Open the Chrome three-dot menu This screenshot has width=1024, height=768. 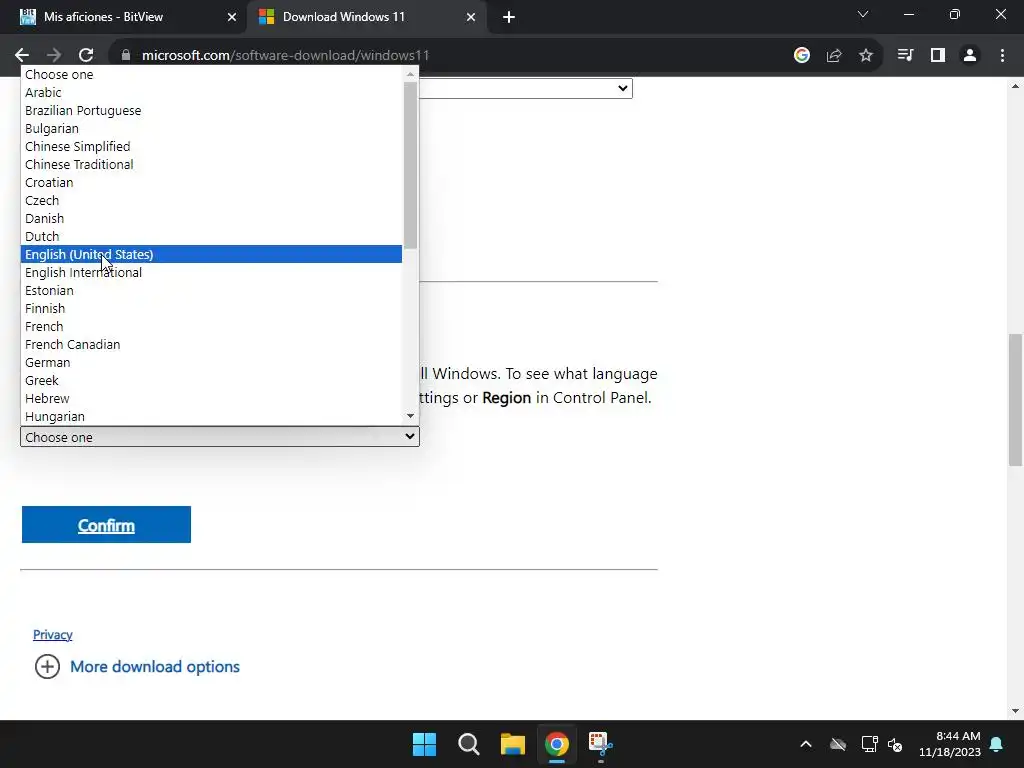point(1002,55)
